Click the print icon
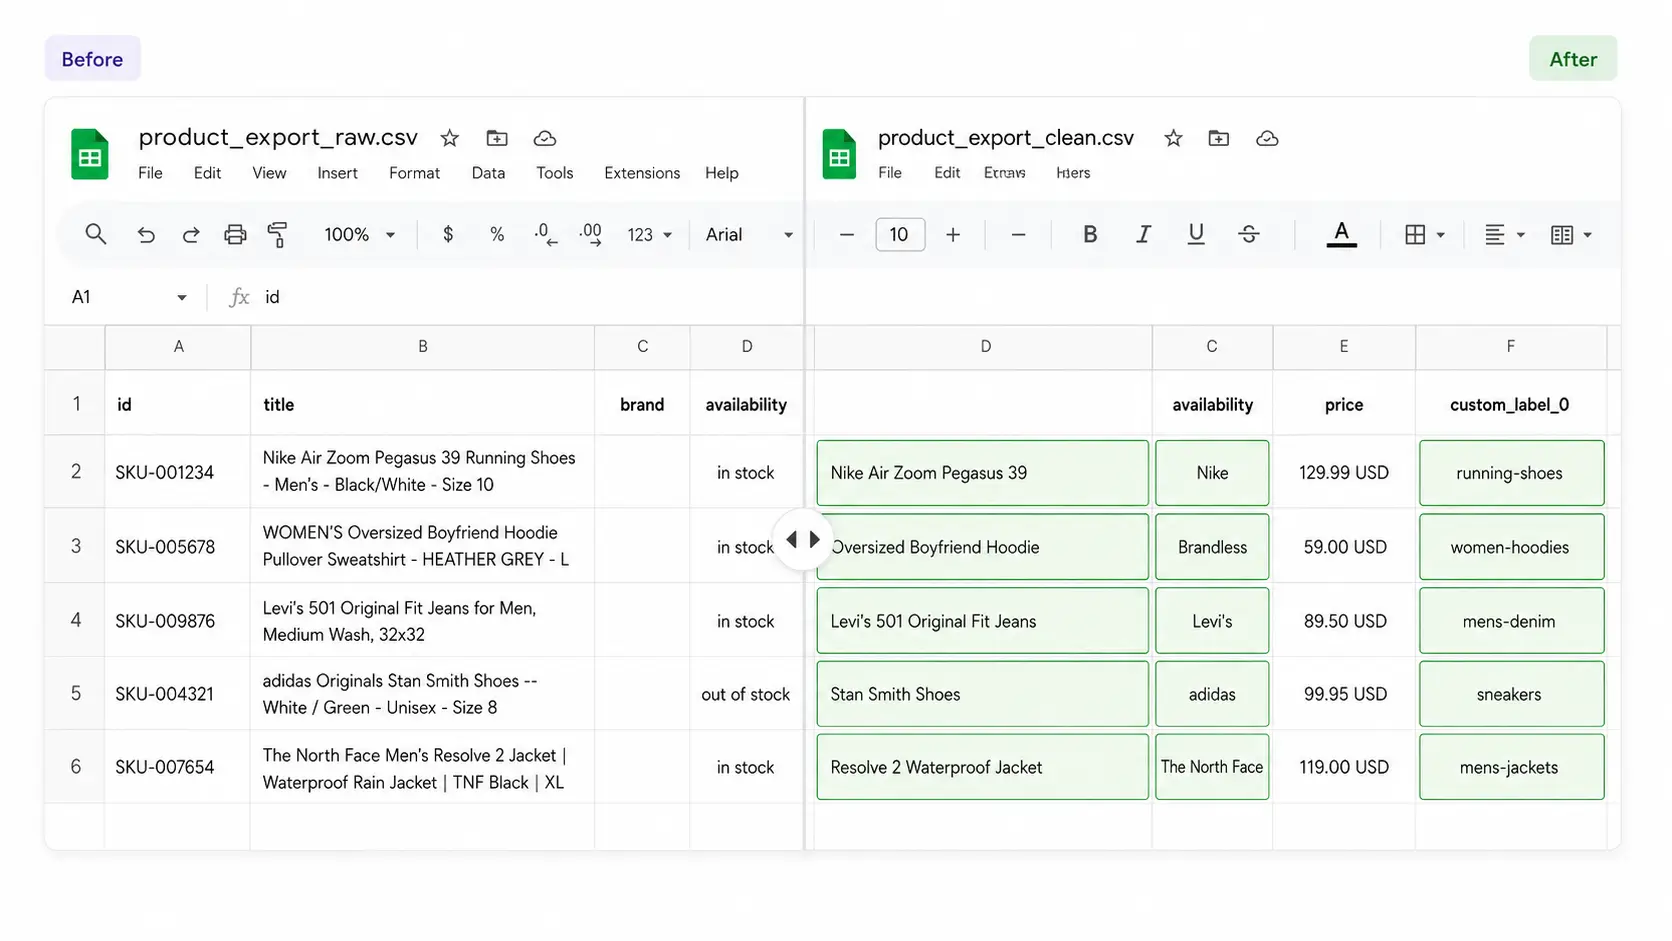Image resolution: width=1672 pixels, height=941 pixels. (235, 235)
